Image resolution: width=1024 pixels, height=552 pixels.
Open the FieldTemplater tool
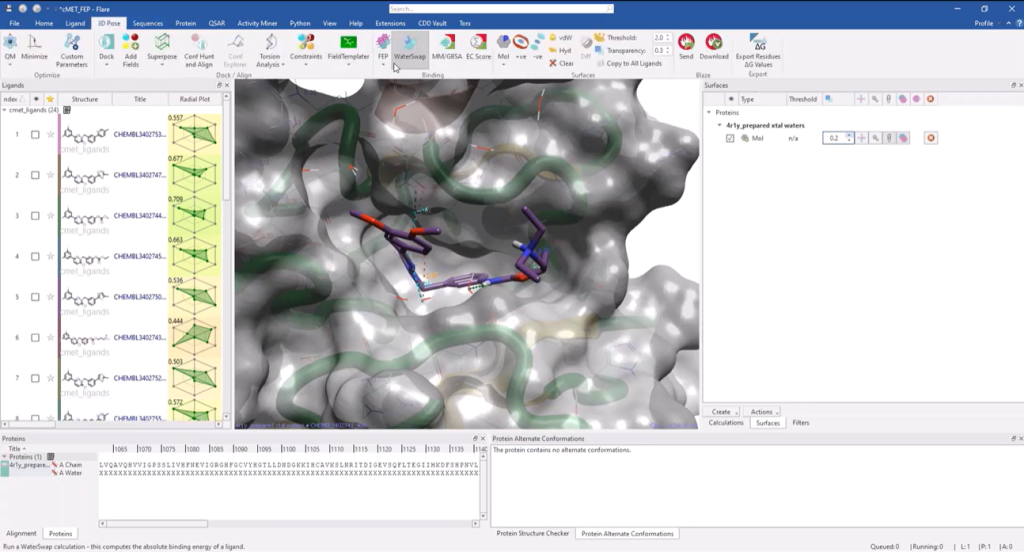[x=348, y=47]
